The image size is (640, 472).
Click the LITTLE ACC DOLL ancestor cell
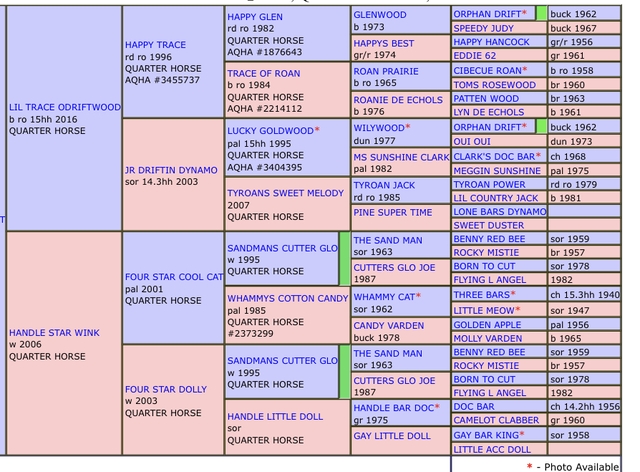coord(491,450)
